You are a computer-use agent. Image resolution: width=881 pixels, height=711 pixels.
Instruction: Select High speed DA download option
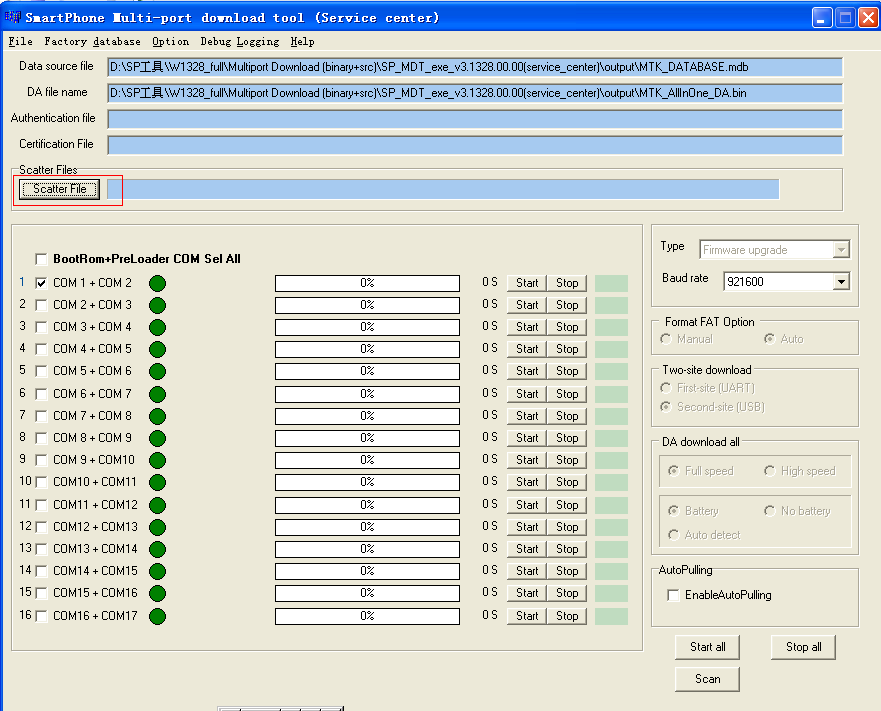pyautogui.click(x=770, y=471)
